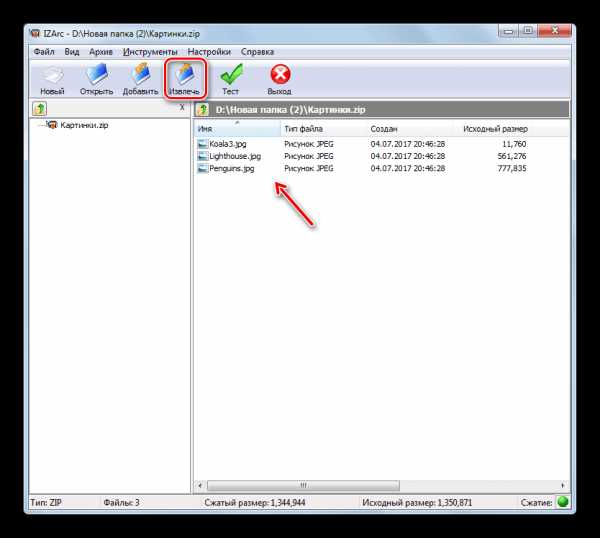
Task: Click size value 777,835
Action: pyautogui.click(x=512, y=168)
